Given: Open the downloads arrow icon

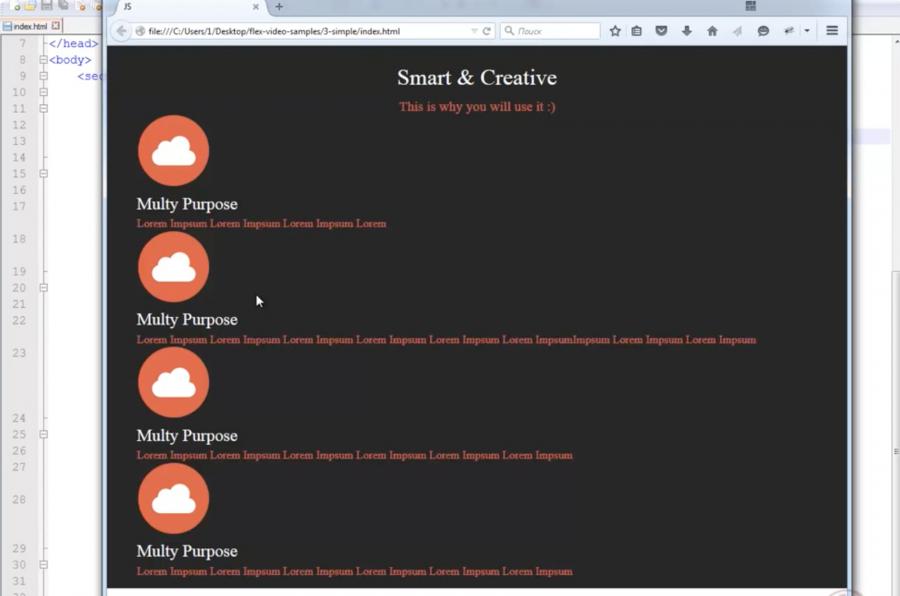Looking at the screenshot, I should pyautogui.click(x=687, y=31).
